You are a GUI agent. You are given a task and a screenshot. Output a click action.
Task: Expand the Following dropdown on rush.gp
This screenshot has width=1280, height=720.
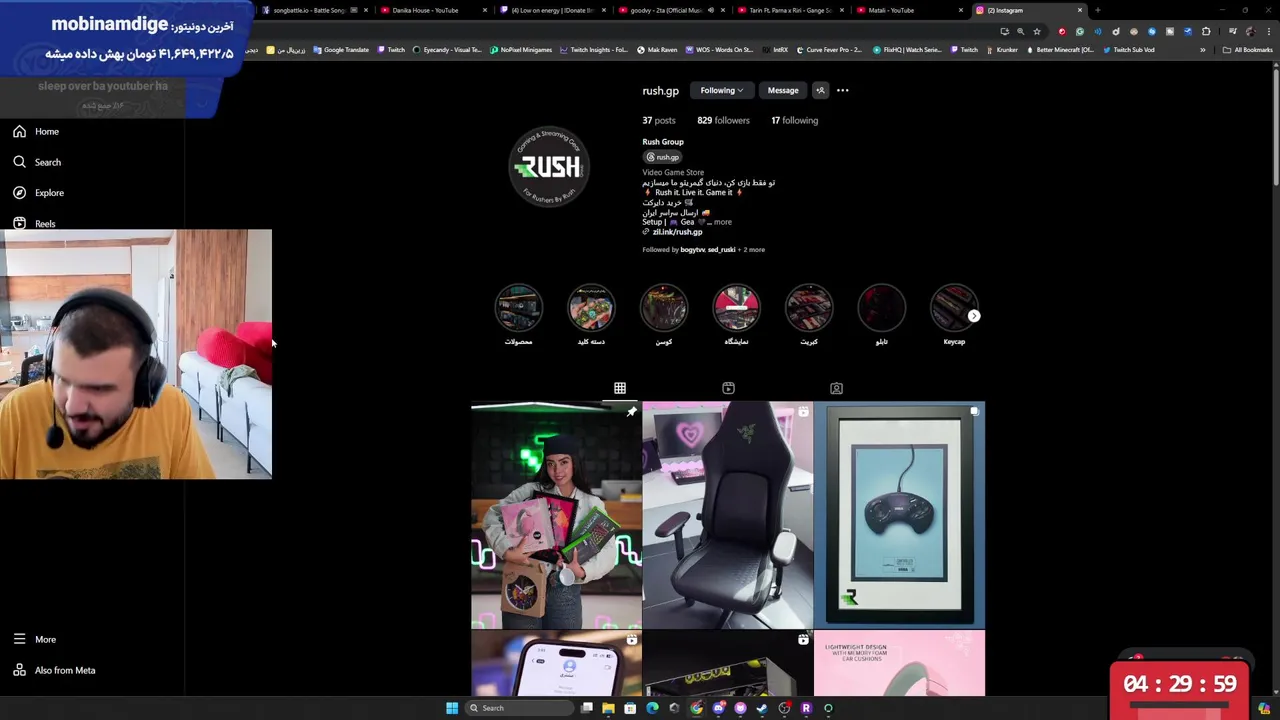(x=721, y=90)
